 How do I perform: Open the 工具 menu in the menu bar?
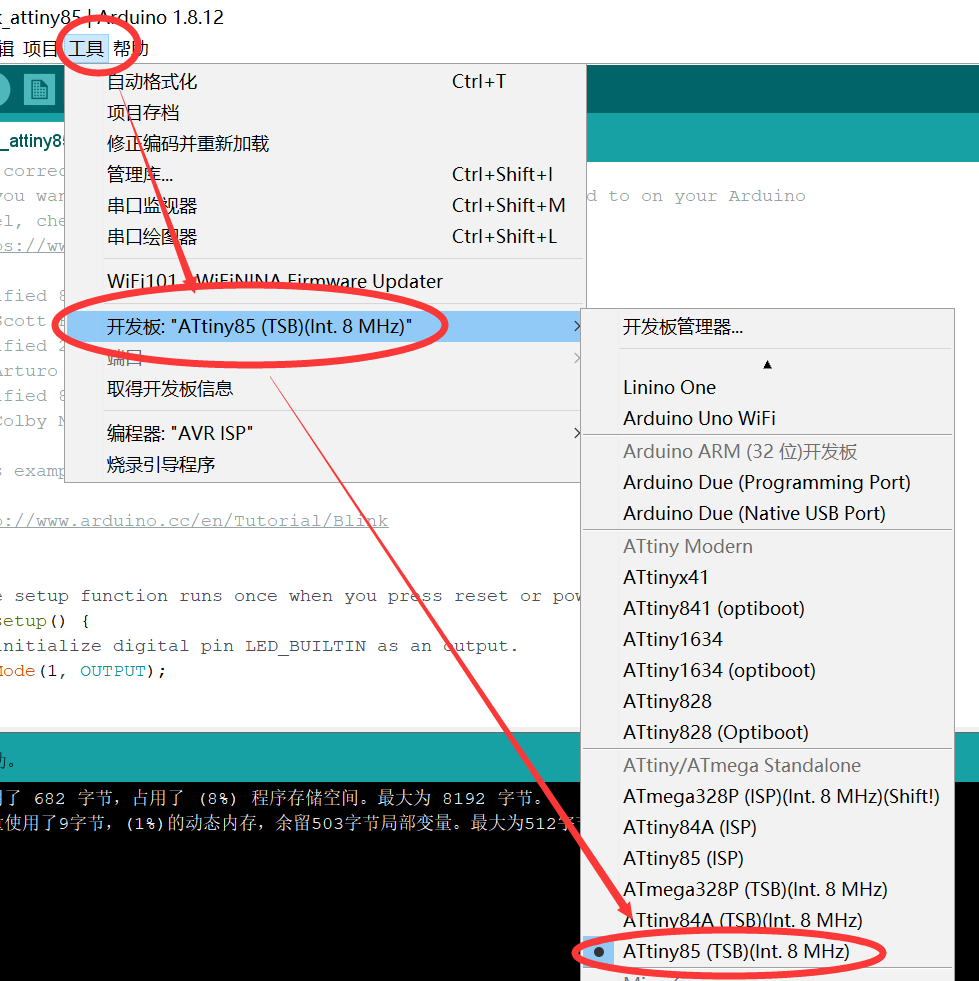[x=86, y=48]
